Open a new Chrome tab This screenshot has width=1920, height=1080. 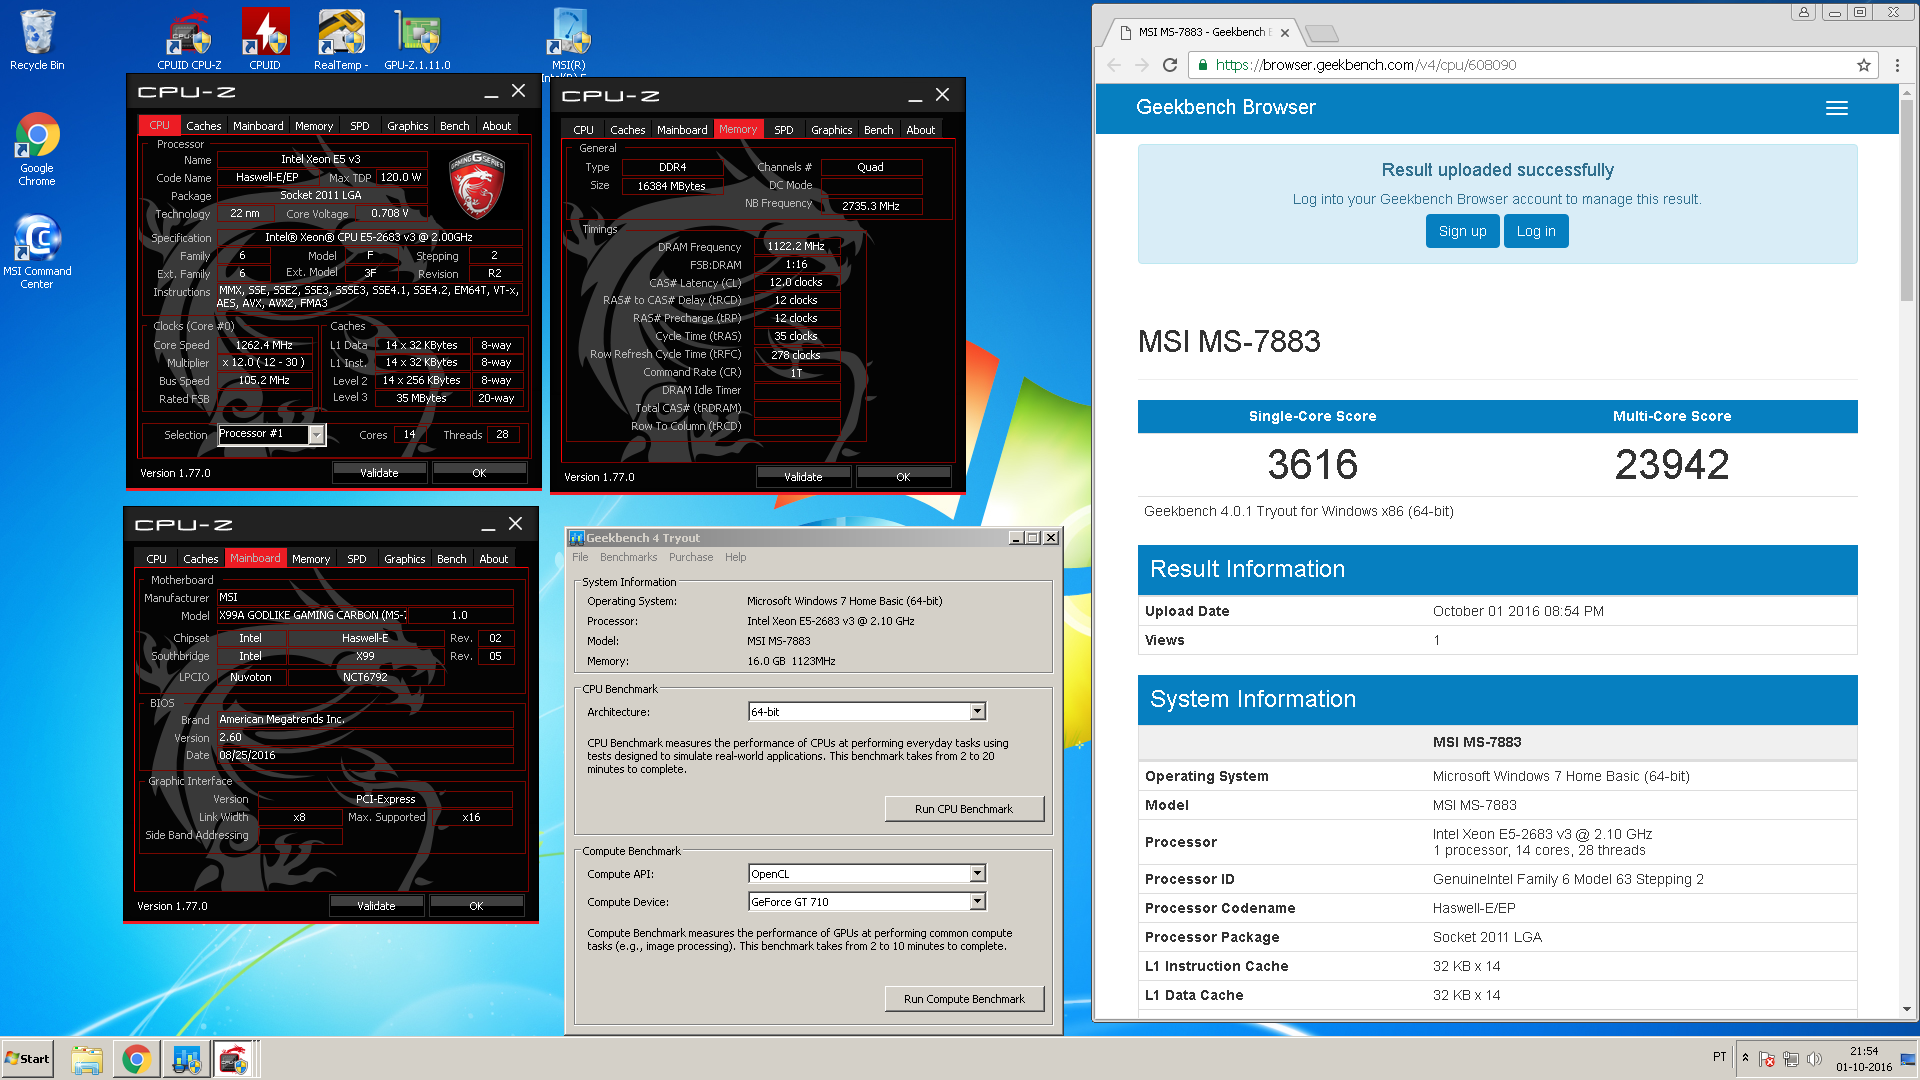pyautogui.click(x=1322, y=34)
